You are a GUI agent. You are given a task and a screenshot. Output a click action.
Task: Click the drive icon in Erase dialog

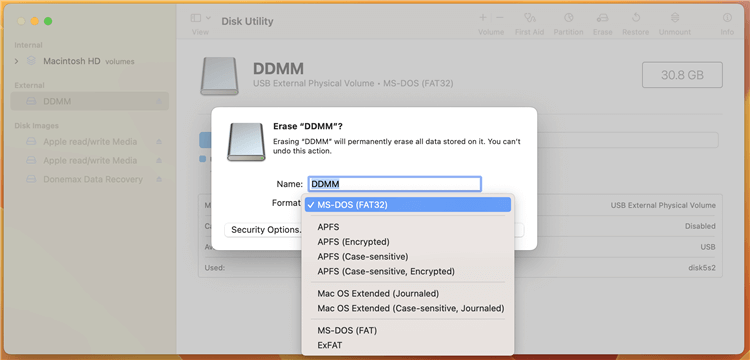tap(246, 142)
